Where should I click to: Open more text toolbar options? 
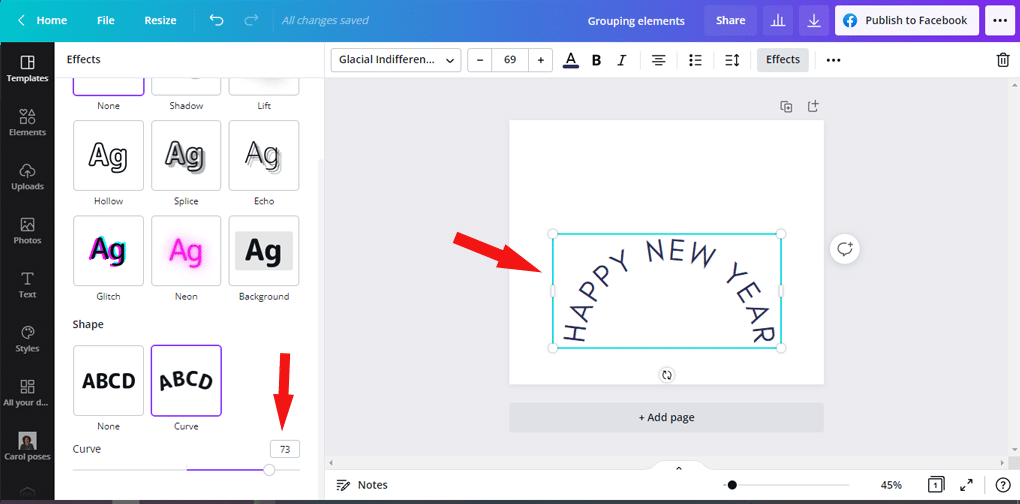833,60
